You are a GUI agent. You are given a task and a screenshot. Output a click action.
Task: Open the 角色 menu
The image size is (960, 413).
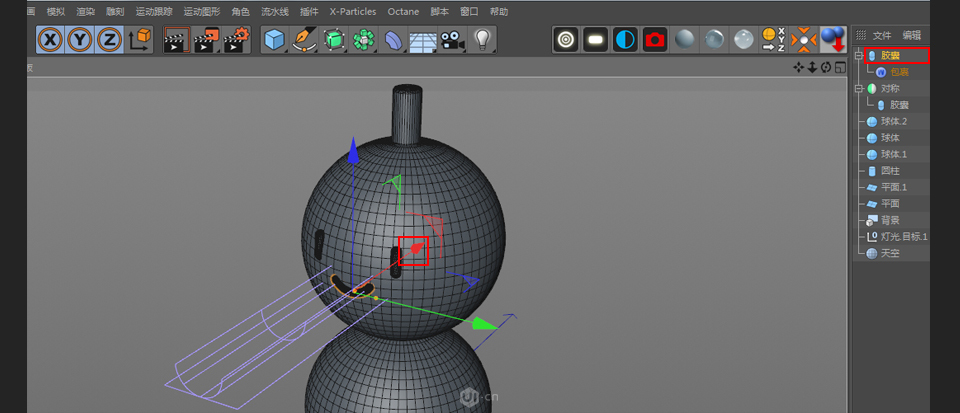pyautogui.click(x=241, y=12)
